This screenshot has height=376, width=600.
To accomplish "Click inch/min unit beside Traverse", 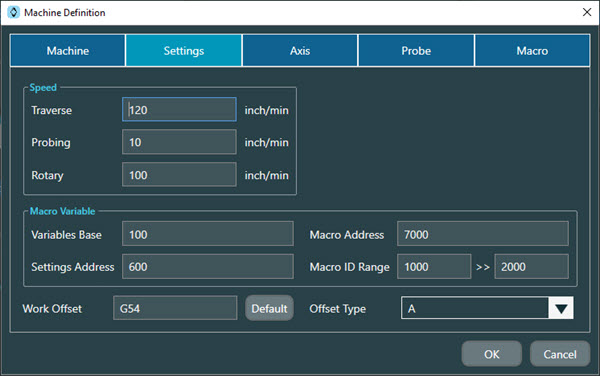I will [266, 110].
